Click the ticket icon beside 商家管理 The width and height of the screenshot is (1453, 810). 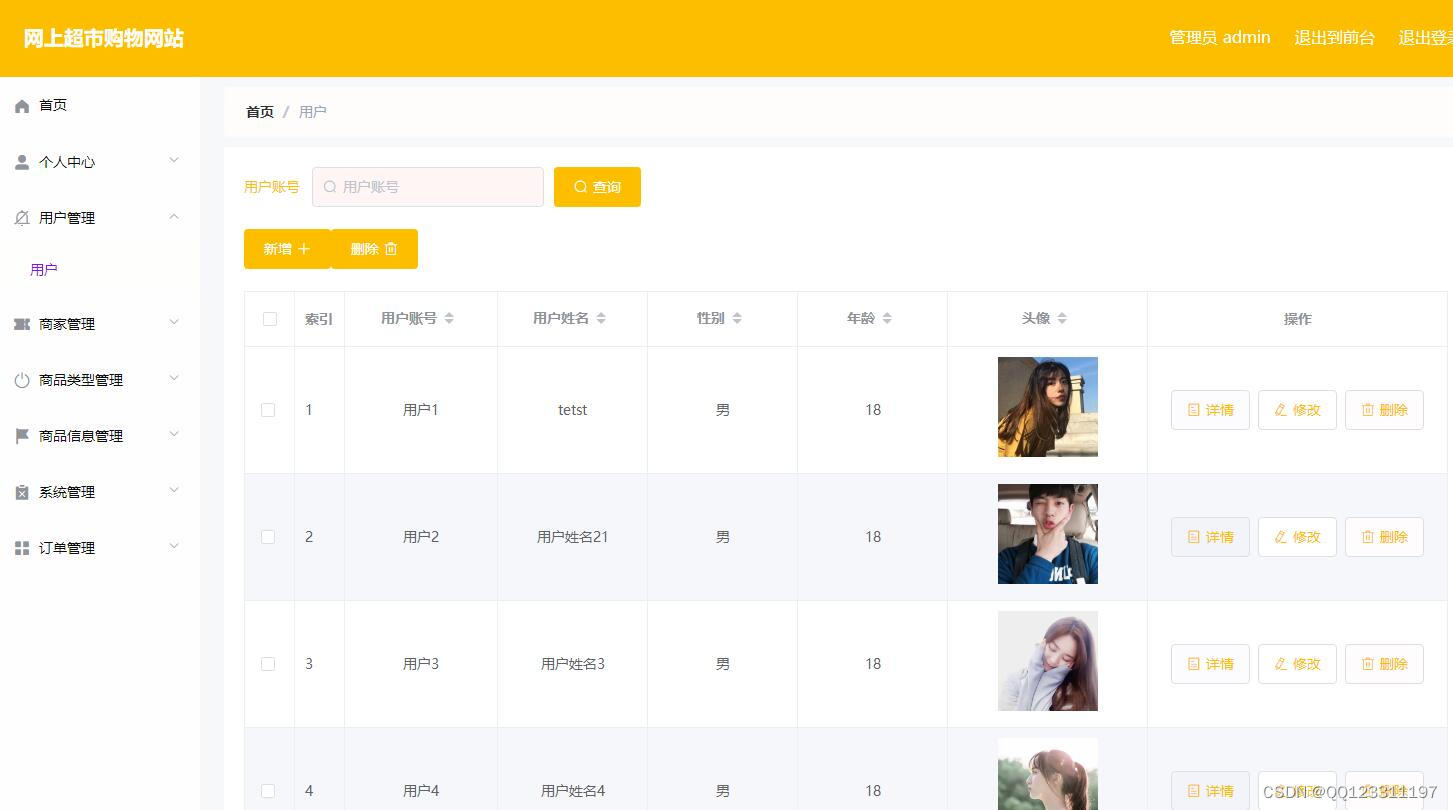pos(22,324)
